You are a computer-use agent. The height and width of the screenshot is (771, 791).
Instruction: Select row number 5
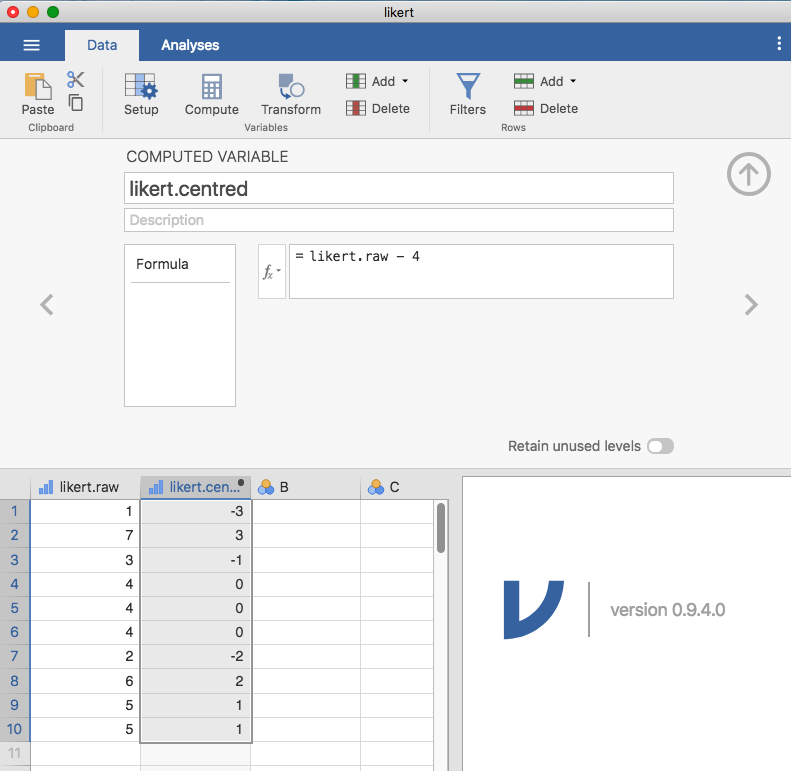tap(15, 609)
